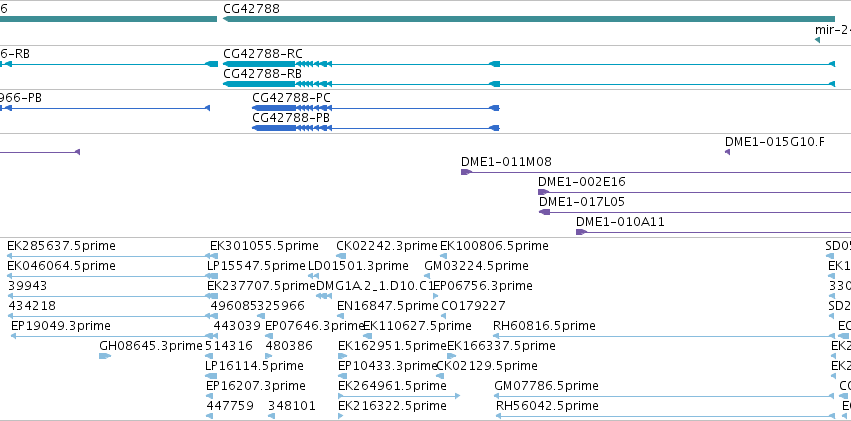Select the DME1-011M08 clone label
The height and width of the screenshot is (421, 851).
pos(506,162)
